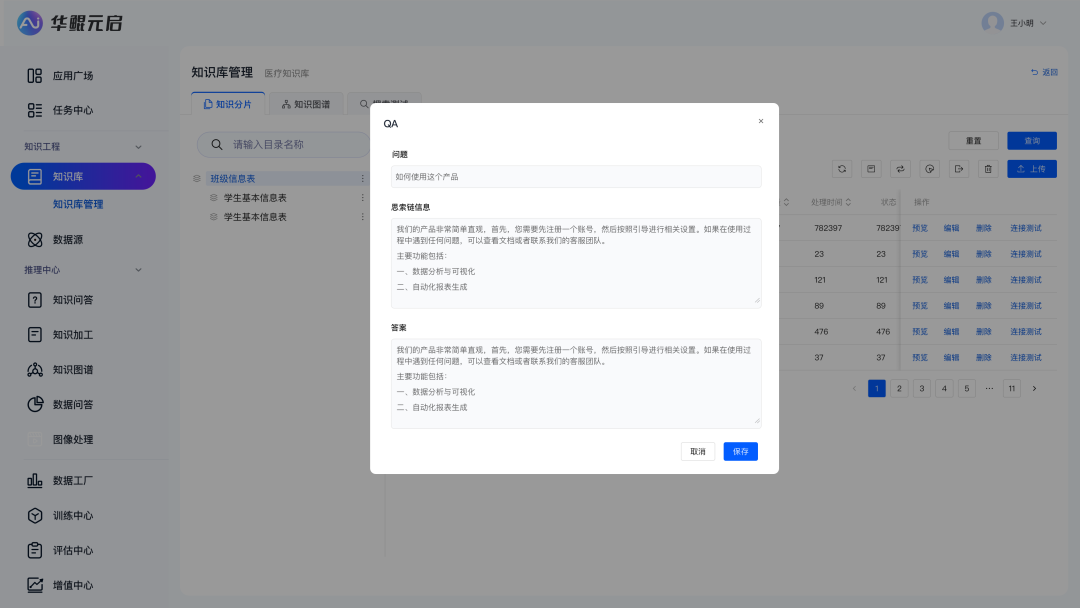Click the refresh icon above the data table
The height and width of the screenshot is (608, 1080).
click(x=842, y=169)
